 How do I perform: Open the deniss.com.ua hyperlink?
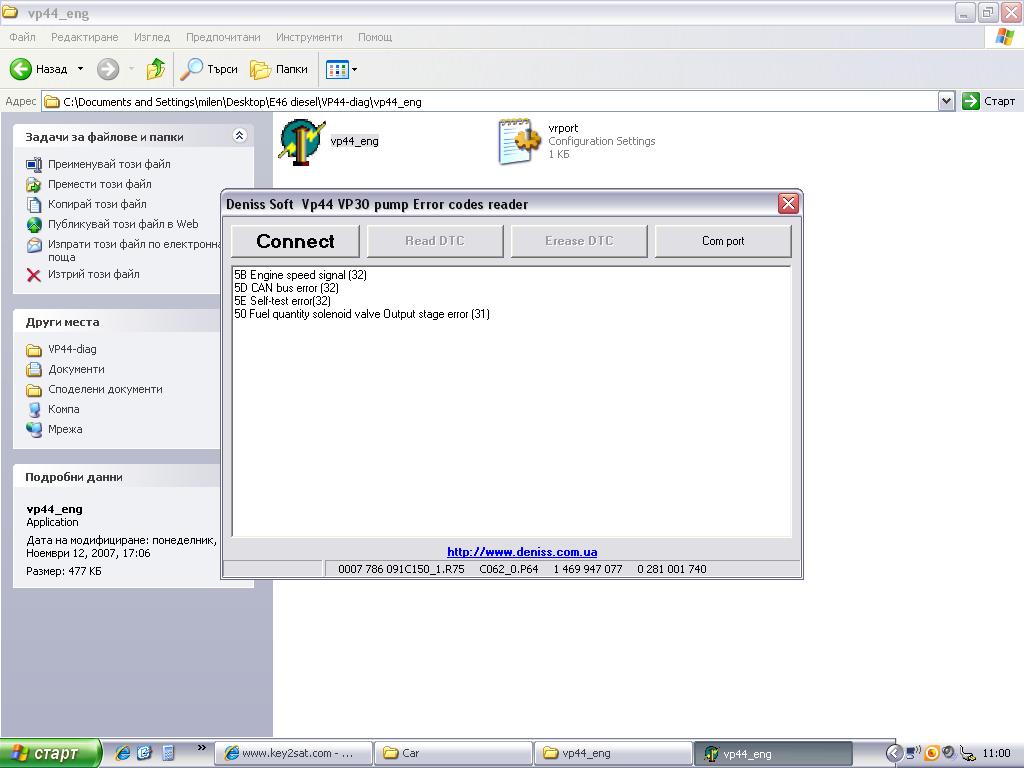[x=522, y=552]
